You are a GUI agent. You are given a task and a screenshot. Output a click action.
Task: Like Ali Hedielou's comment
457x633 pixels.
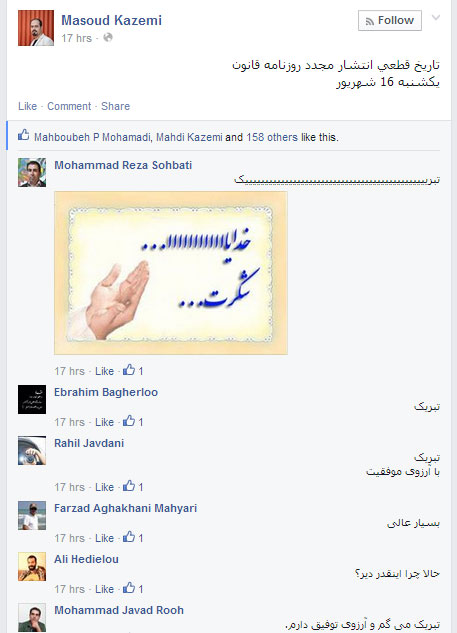point(104,589)
